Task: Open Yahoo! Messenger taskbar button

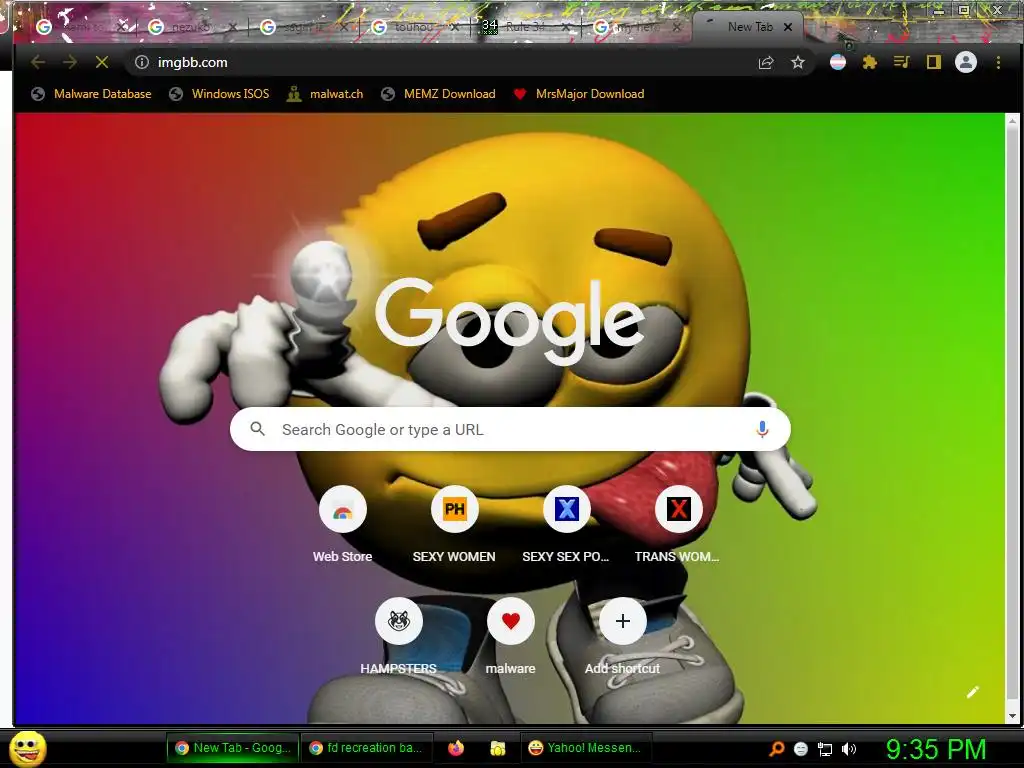Action: point(586,748)
